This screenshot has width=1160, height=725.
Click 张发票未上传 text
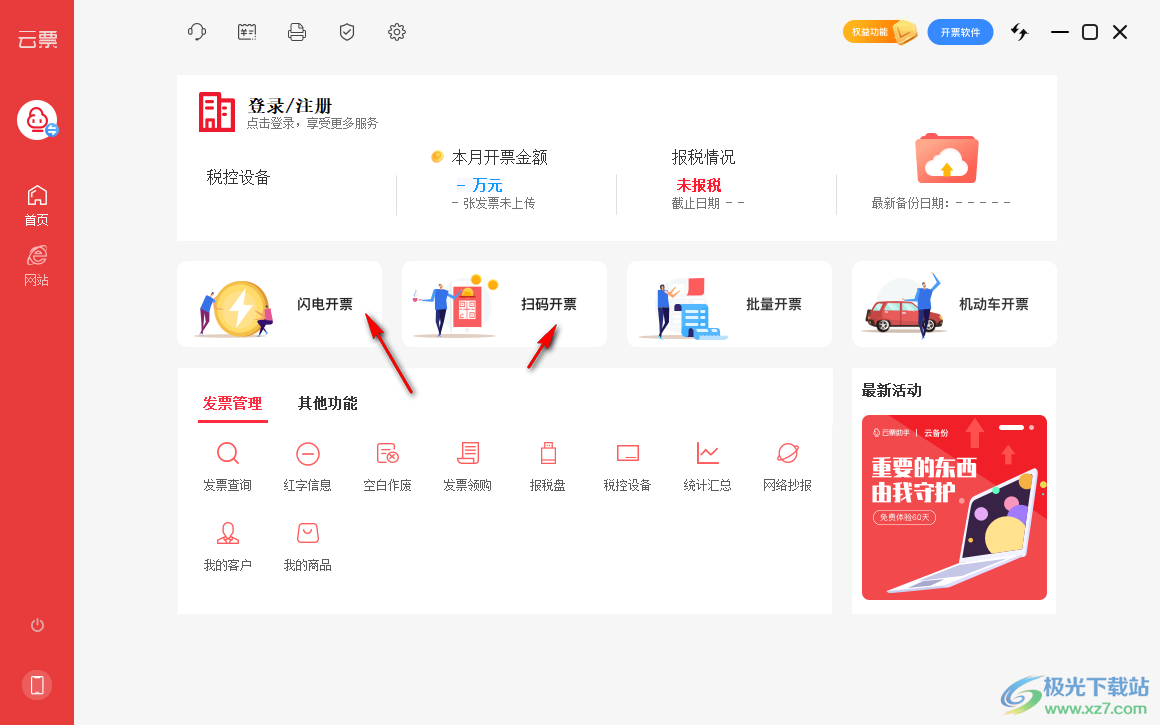tap(493, 203)
